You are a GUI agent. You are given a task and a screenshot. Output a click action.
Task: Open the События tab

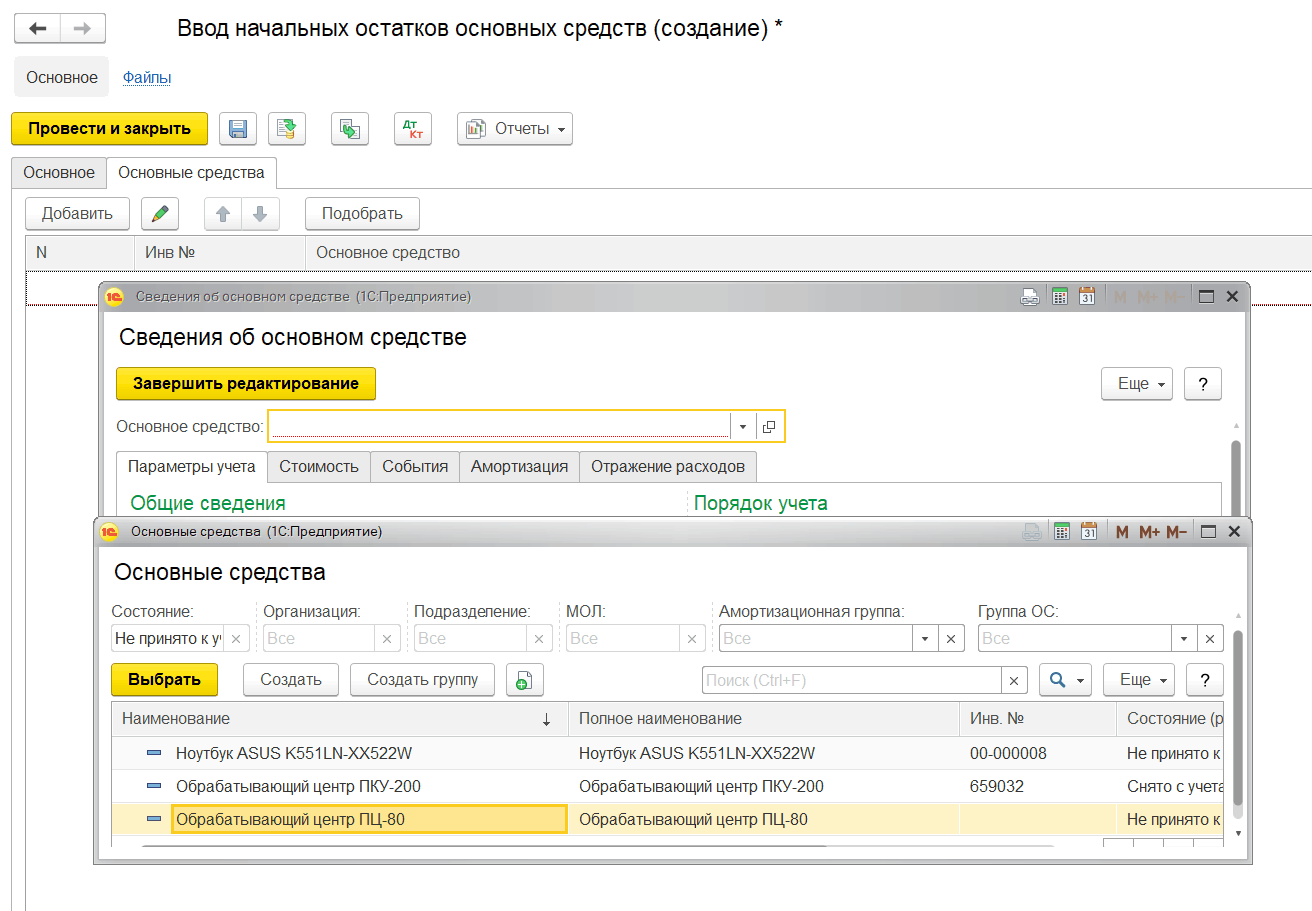tap(415, 466)
